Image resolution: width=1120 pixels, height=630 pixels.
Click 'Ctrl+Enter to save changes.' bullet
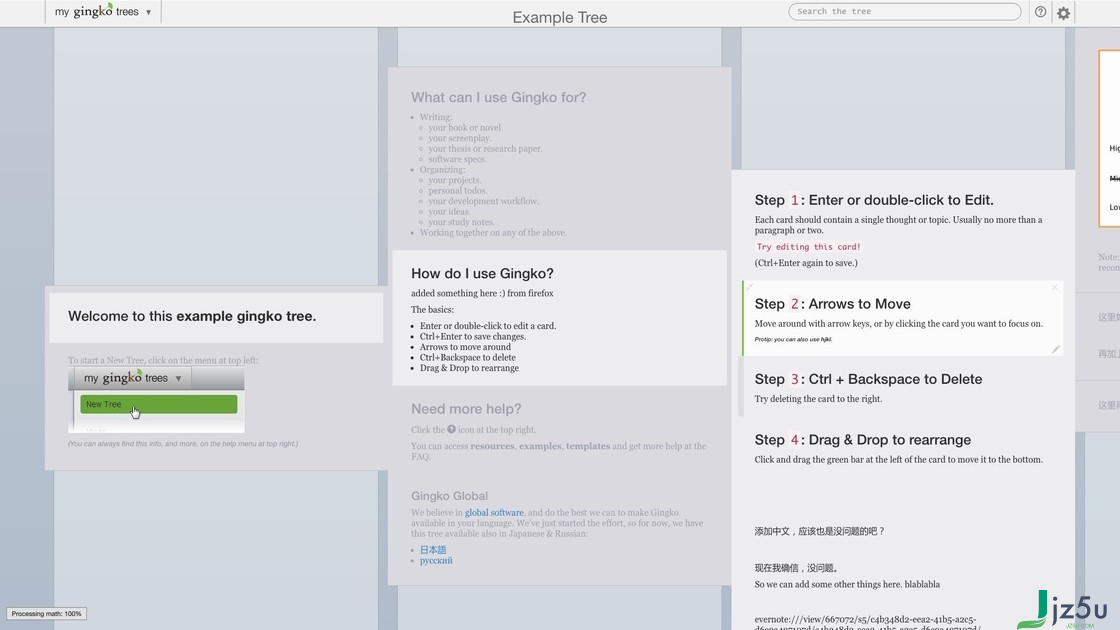click(473, 337)
